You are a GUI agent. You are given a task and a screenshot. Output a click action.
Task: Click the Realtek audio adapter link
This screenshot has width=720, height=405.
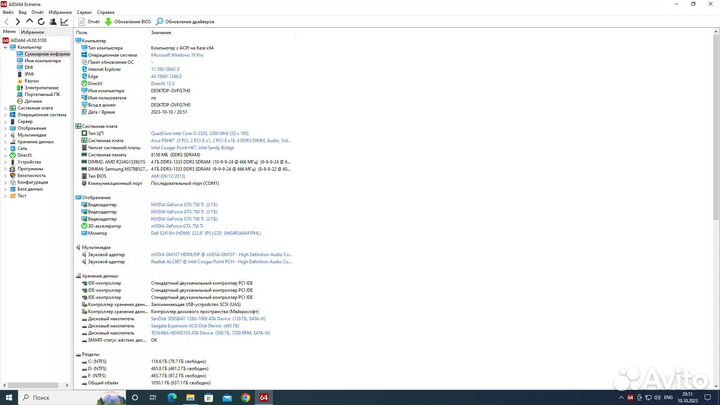[x=221, y=262]
